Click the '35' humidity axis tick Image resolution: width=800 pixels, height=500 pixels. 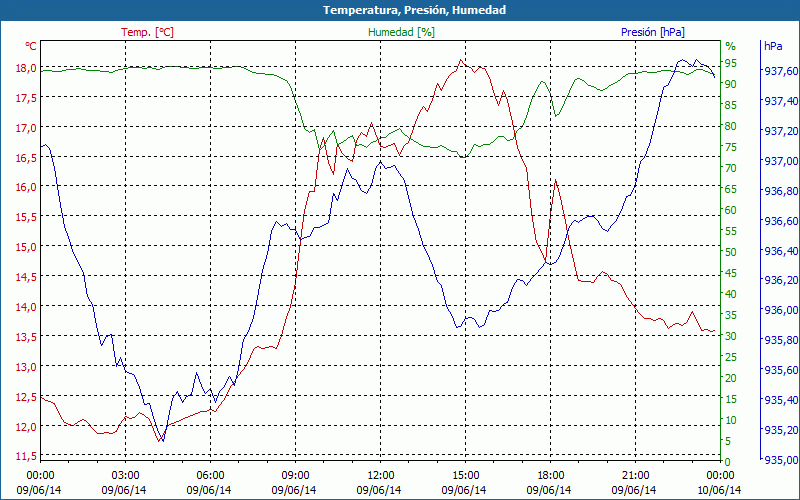(x=731, y=315)
